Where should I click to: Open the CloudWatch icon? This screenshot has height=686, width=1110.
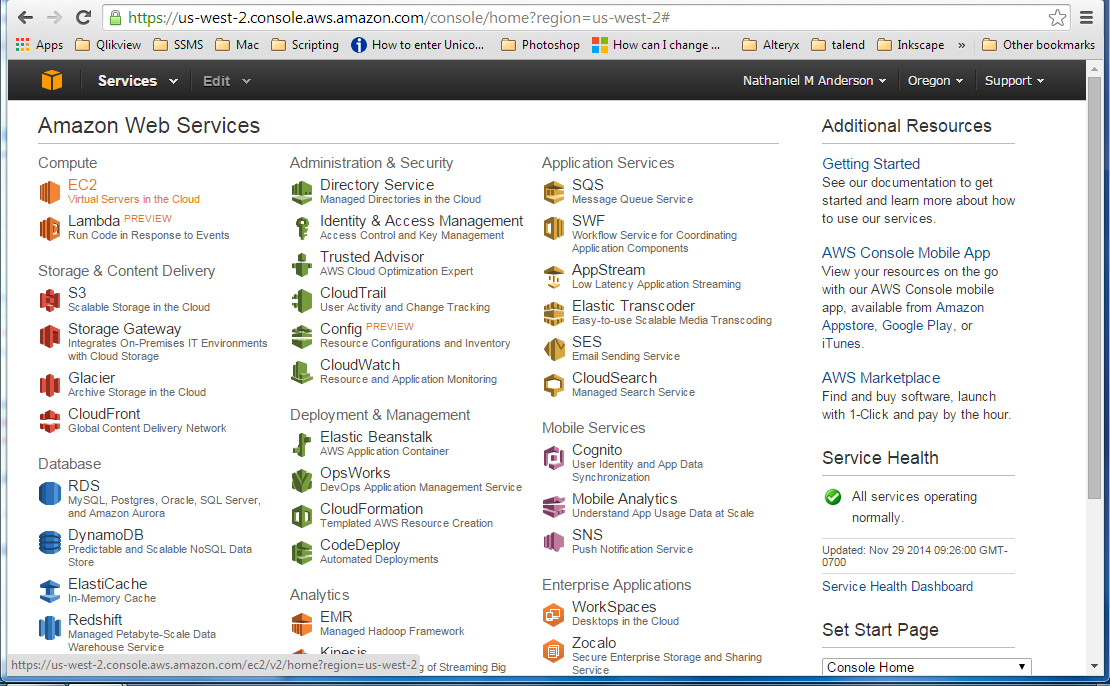point(302,372)
